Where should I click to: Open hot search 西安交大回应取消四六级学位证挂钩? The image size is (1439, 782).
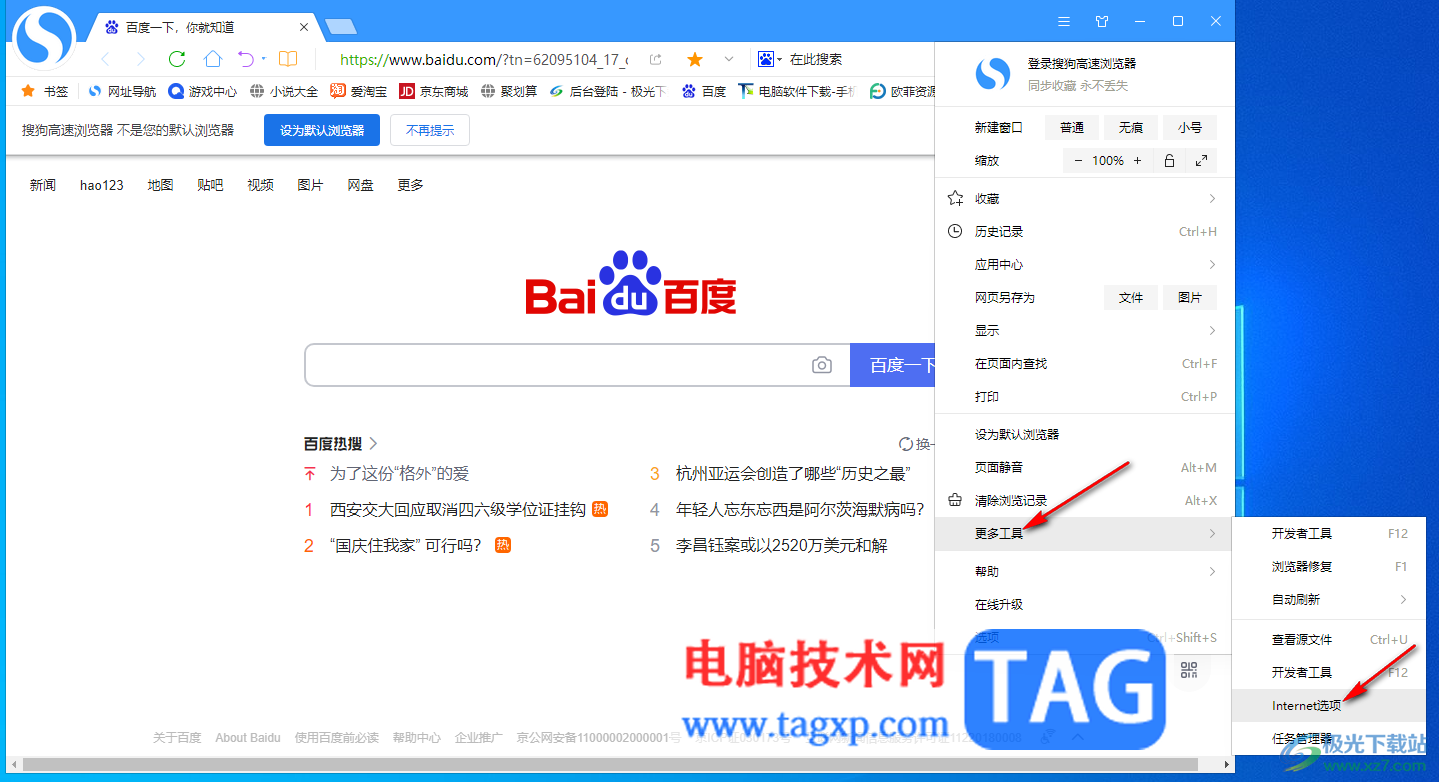(458, 509)
